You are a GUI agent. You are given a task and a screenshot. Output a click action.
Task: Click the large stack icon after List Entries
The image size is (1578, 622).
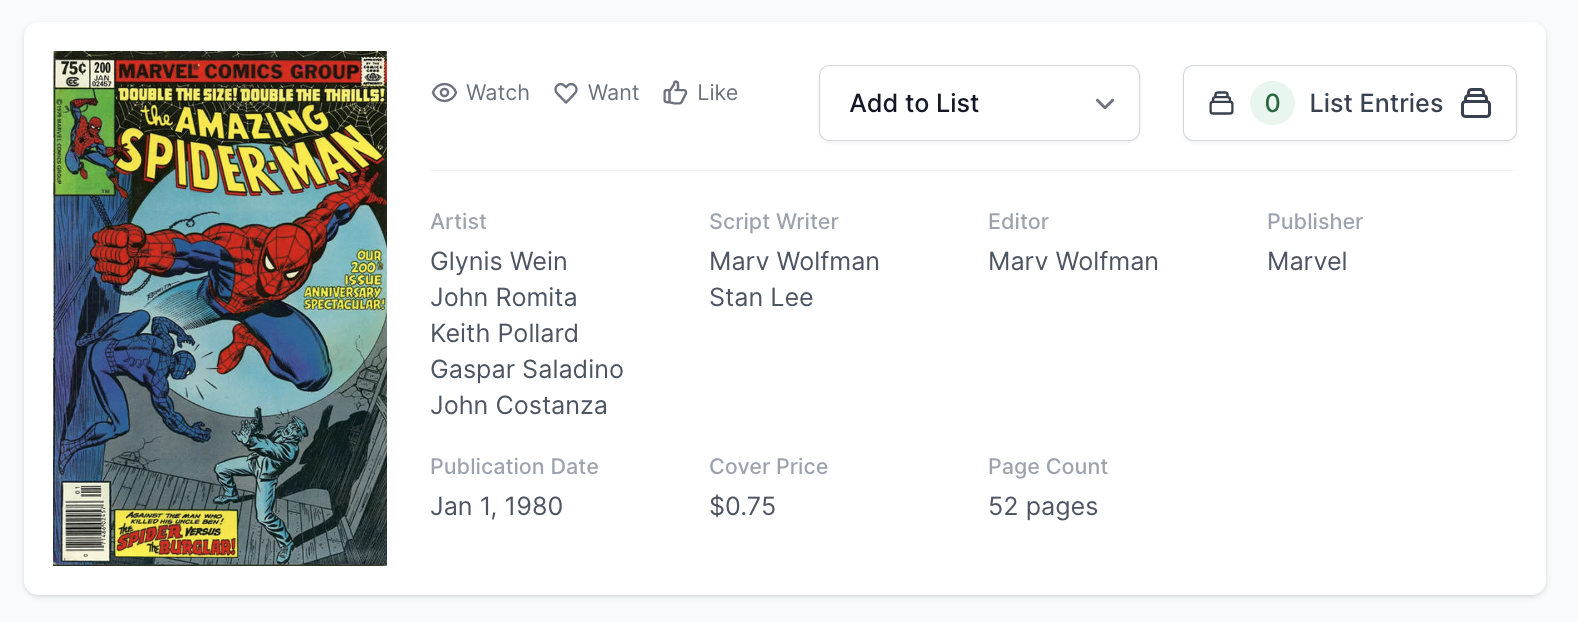pyautogui.click(x=1476, y=103)
